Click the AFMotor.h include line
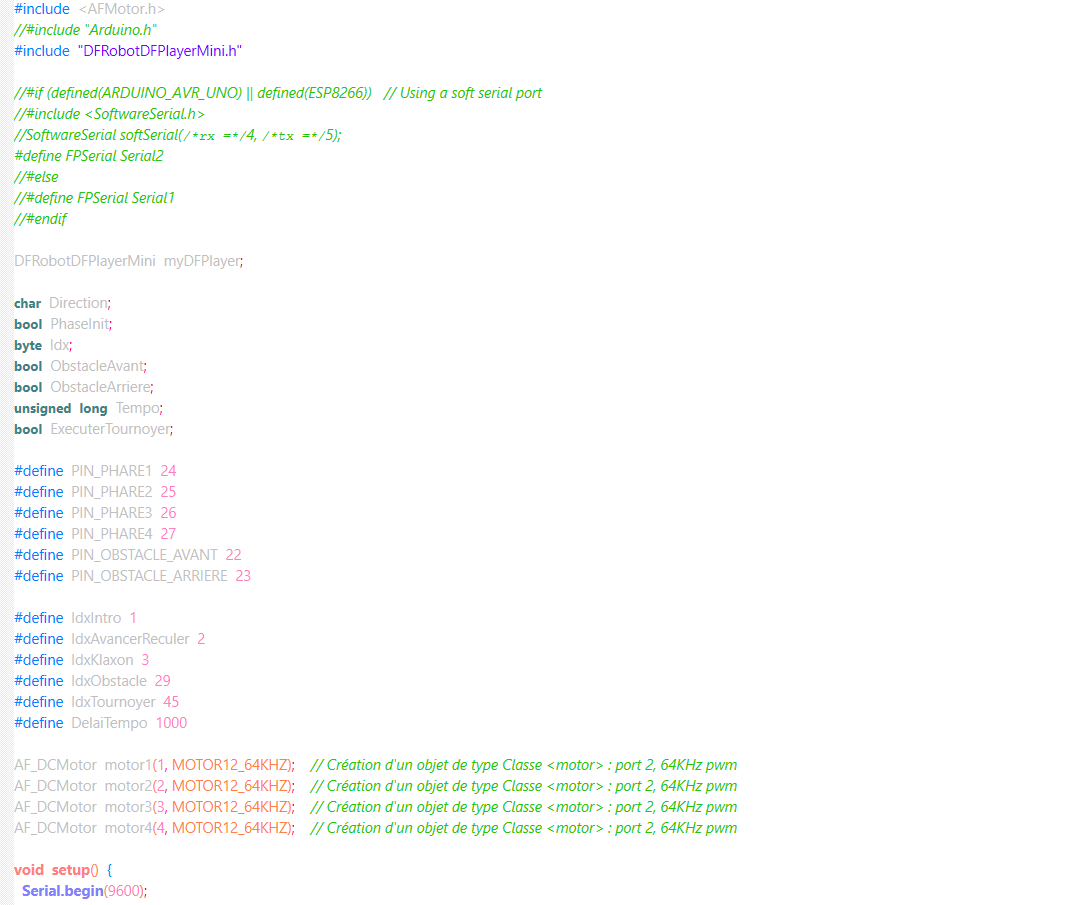The height and width of the screenshot is (905, 1072). (89, 8)
